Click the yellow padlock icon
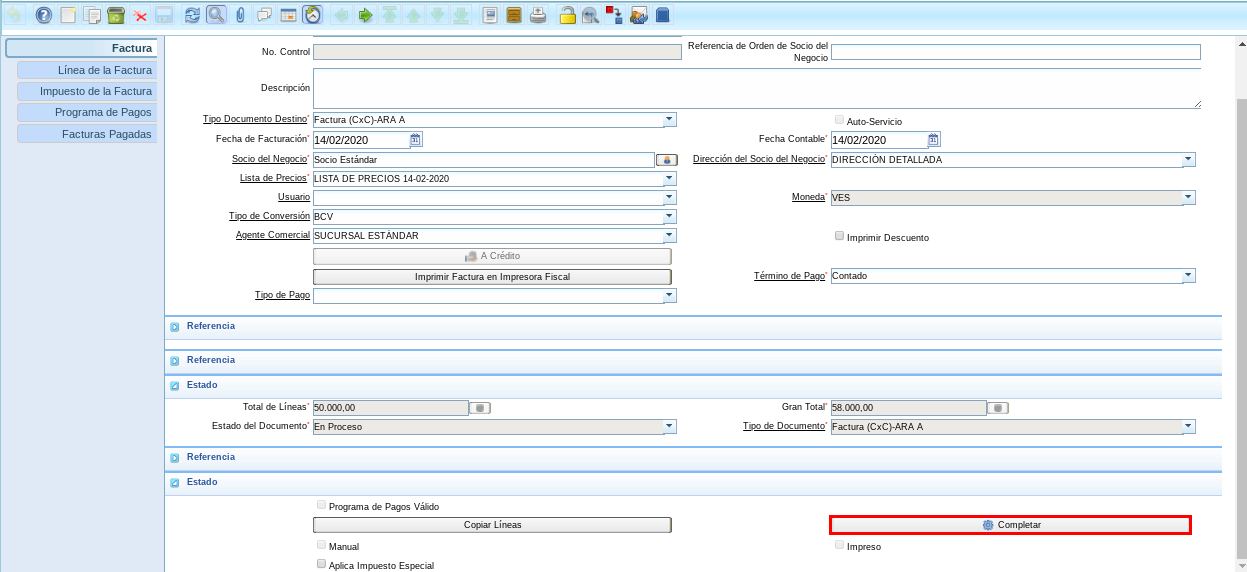 pyautogui.click(x=567, y=15)
